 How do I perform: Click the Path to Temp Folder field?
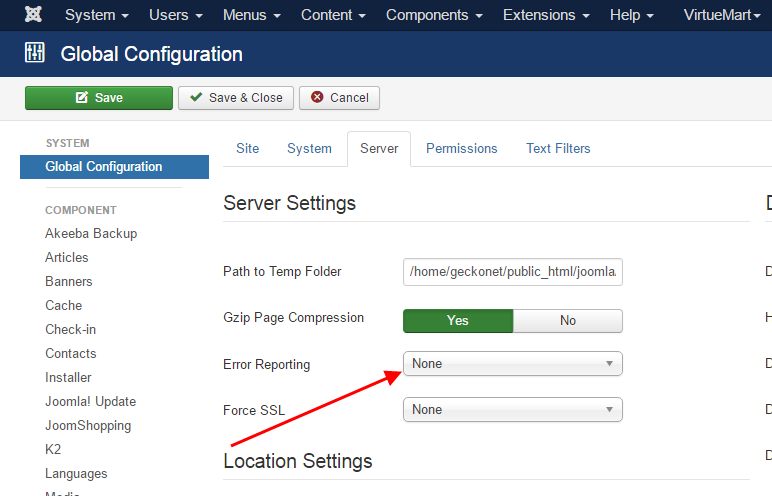(x=512, y=272)
